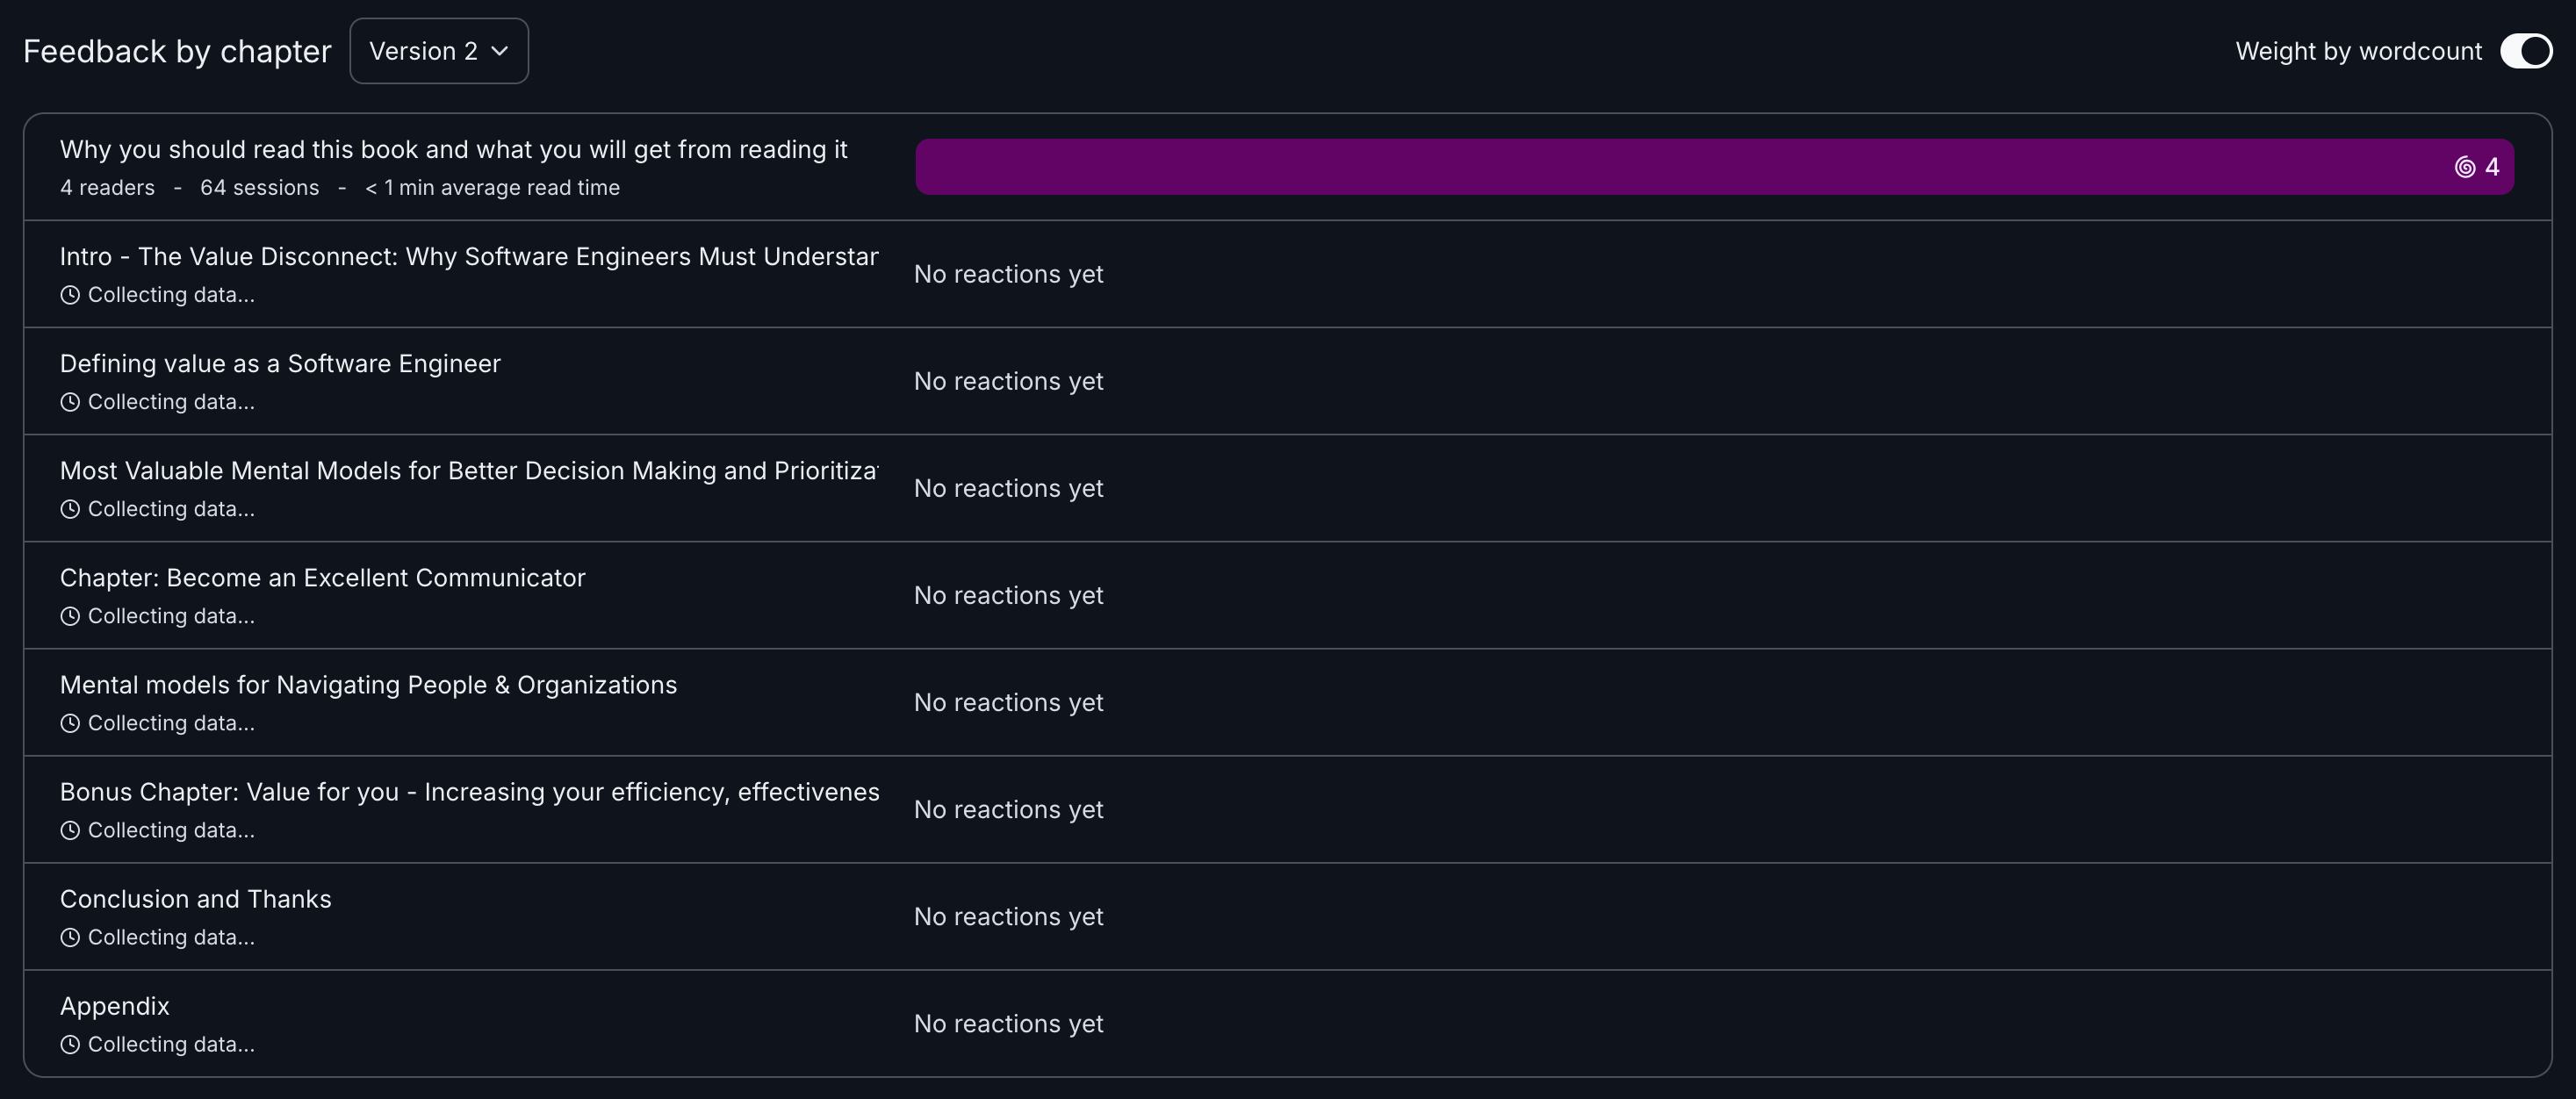
Task: Click clock icon under Become an Excellent Communicator
Action: [x=70, y=616]
